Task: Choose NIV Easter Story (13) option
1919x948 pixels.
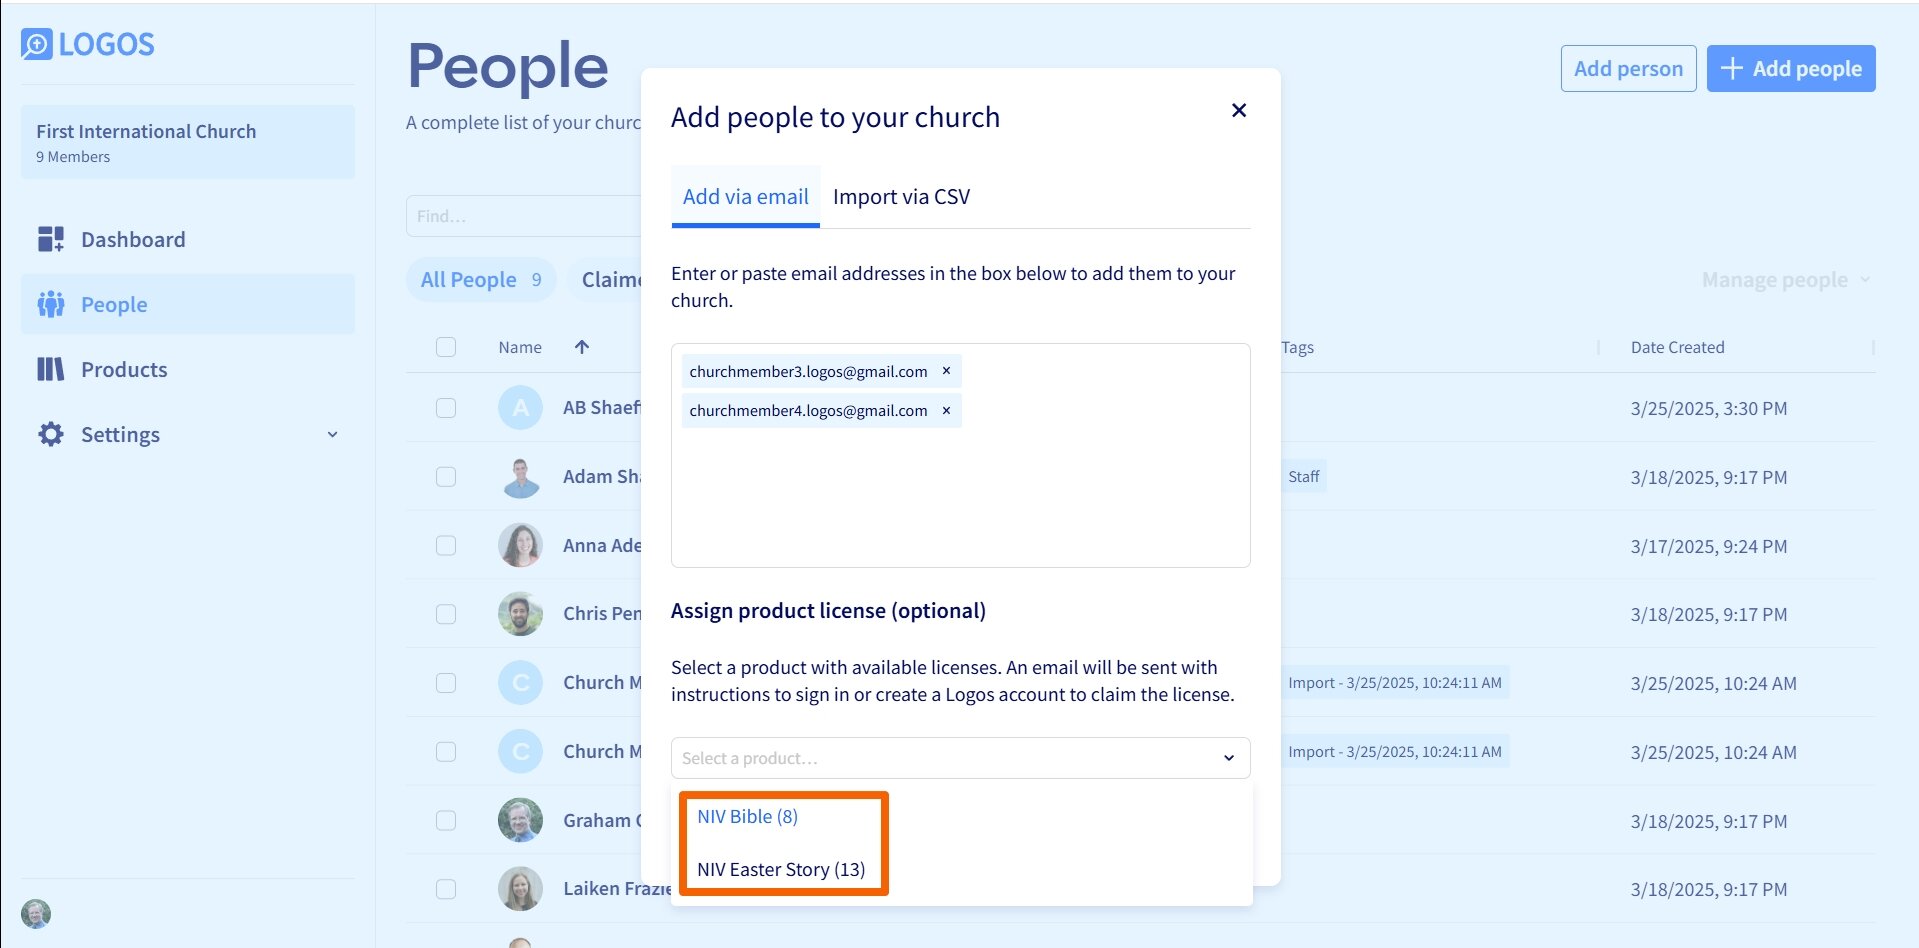Action: [781, 869]
